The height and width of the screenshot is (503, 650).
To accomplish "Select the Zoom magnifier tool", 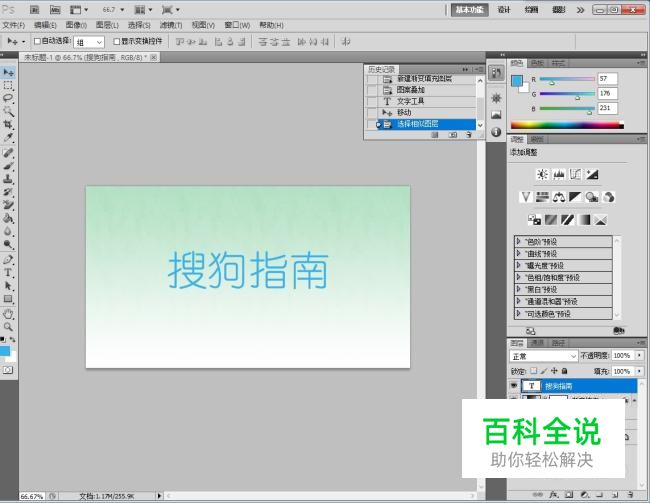I will [x=8, y=327].
